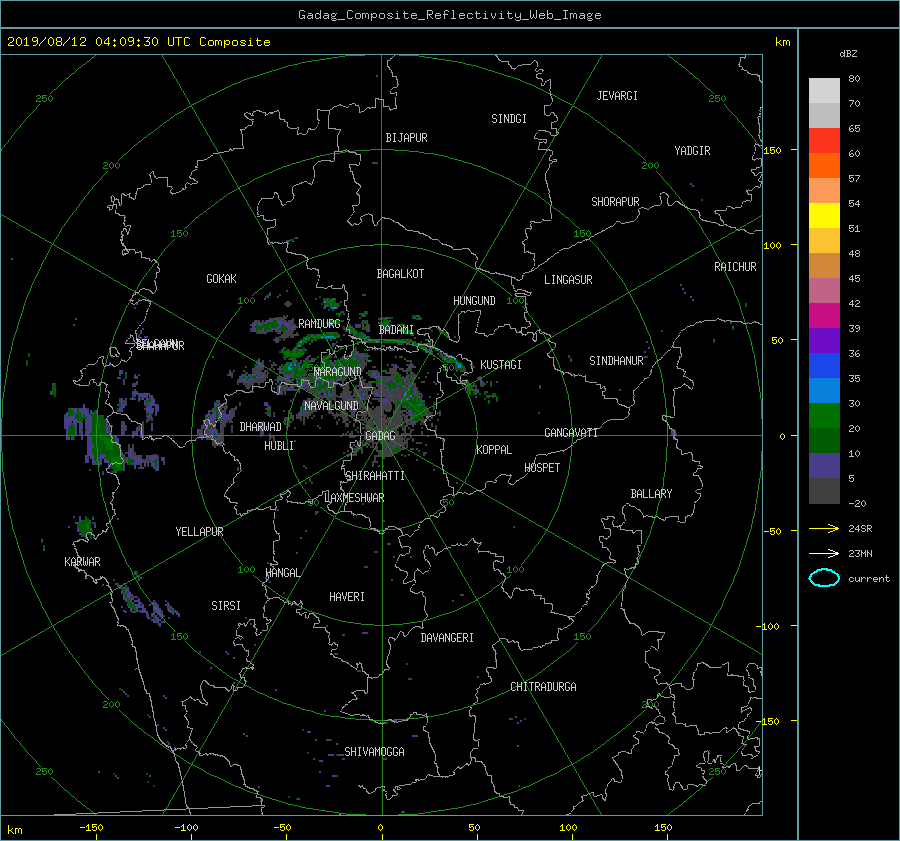Click on the 'GOKAK' label
The image size is (900, 841).
pyautogui.click(x=222, y=279)
